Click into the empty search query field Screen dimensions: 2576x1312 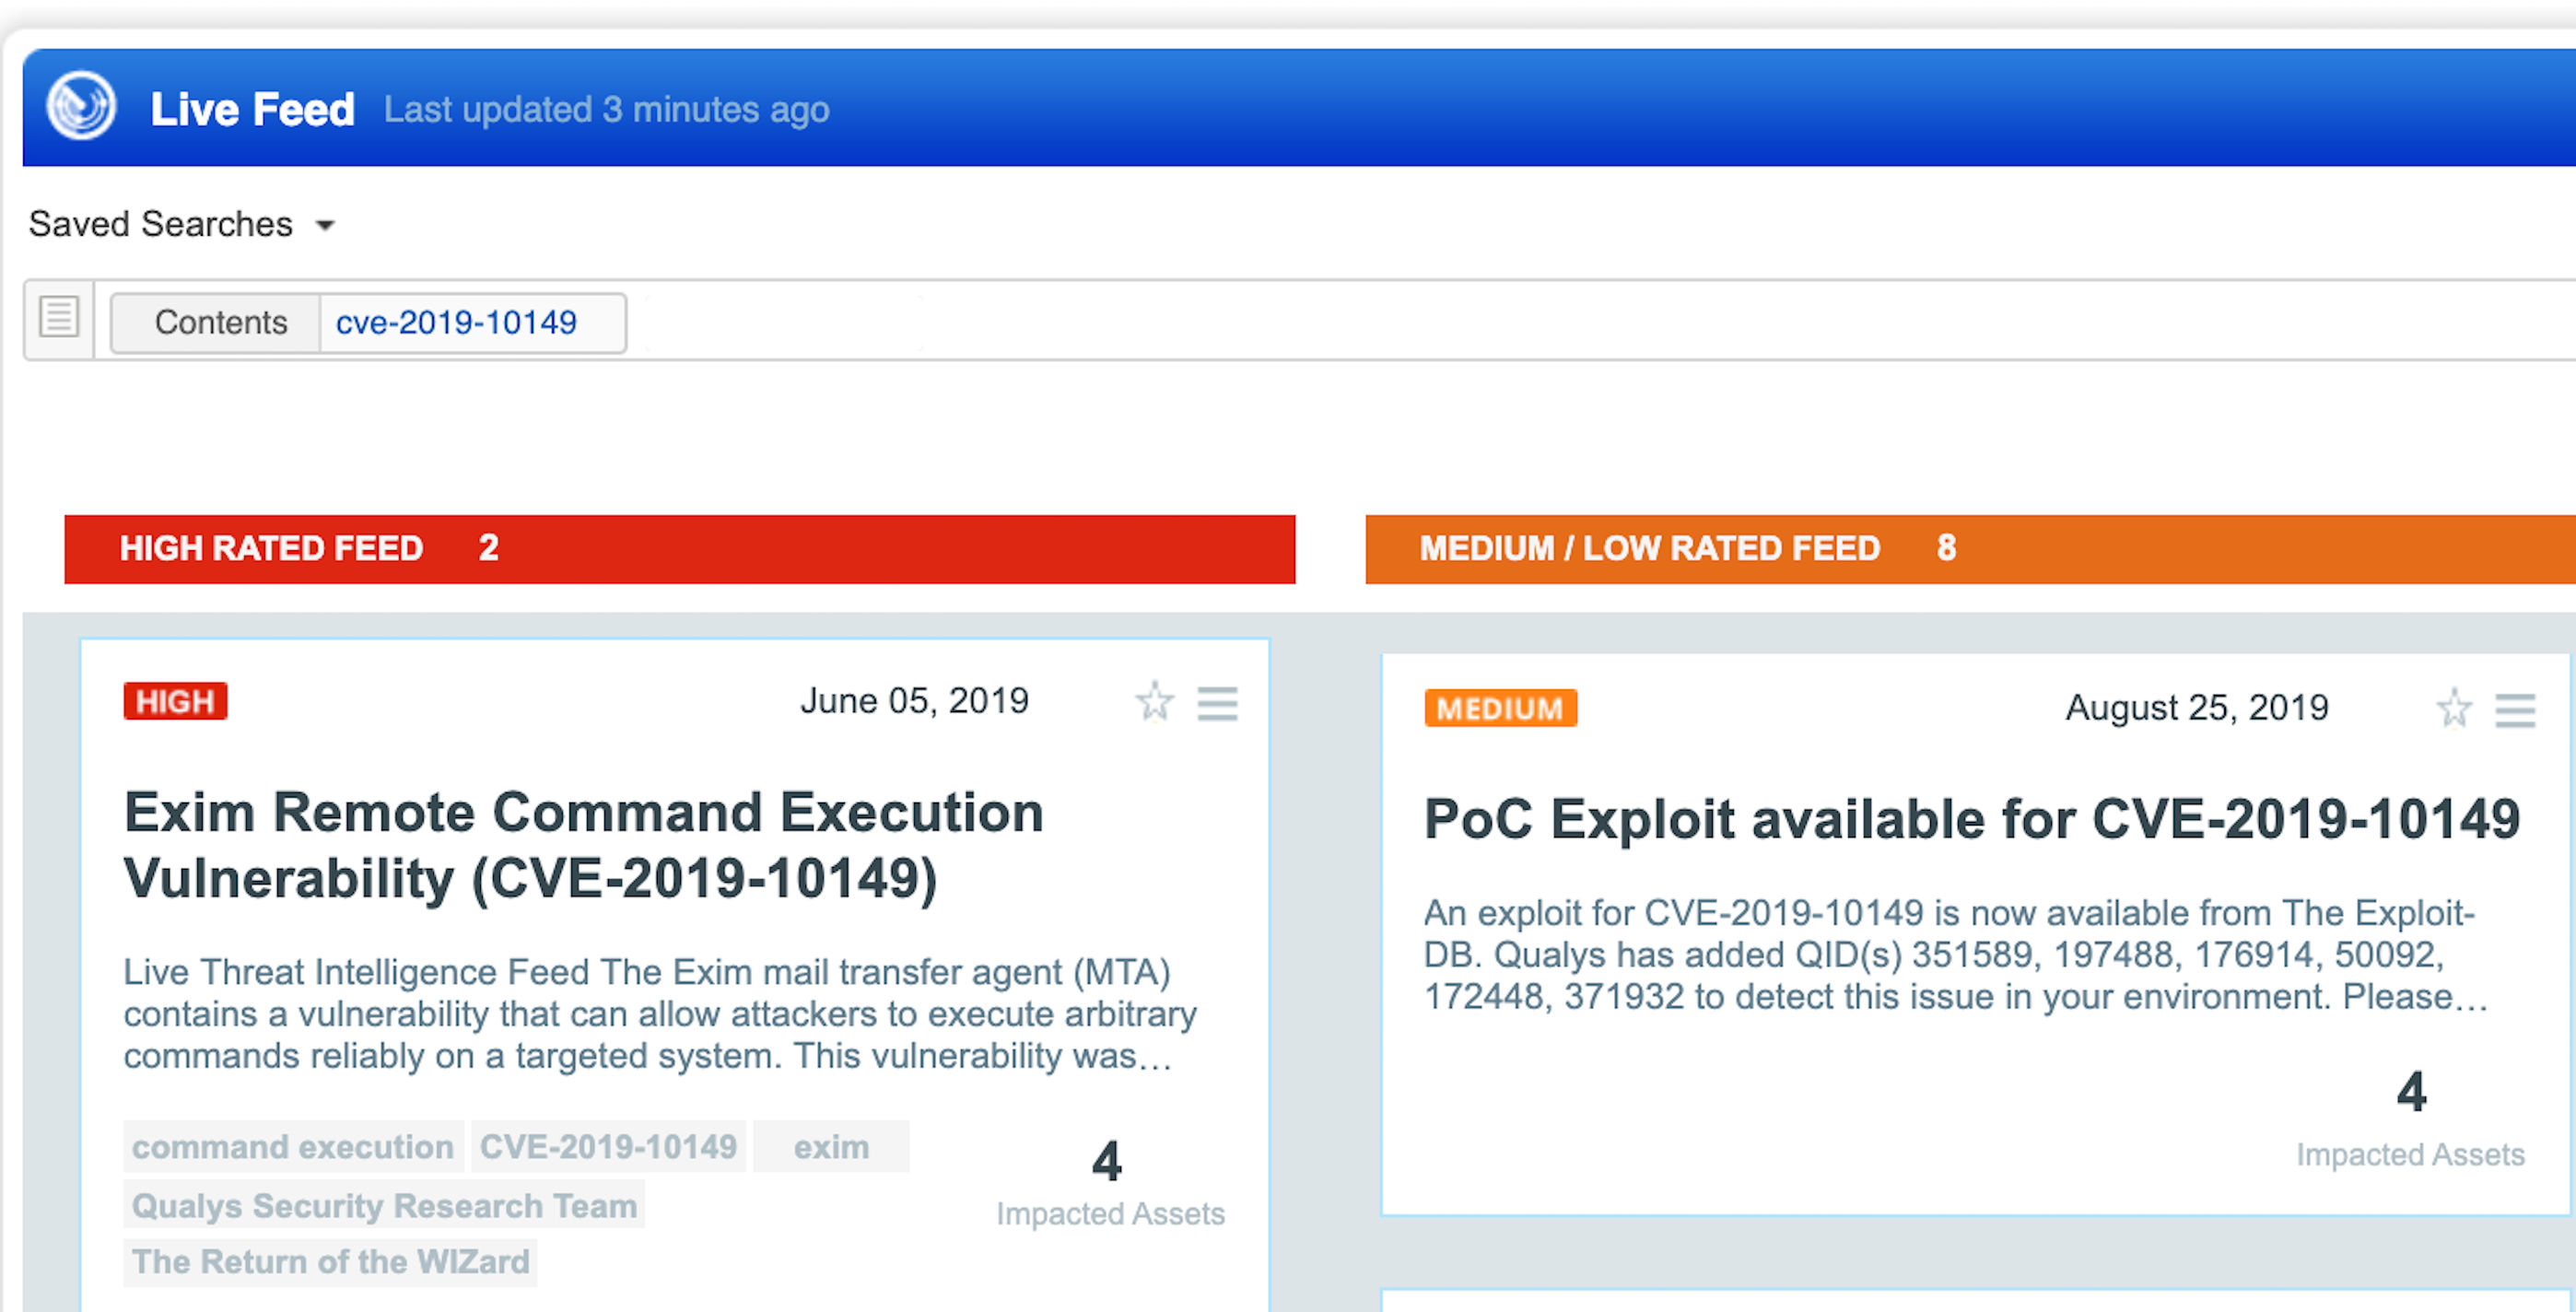click(x=1600, y=322)
